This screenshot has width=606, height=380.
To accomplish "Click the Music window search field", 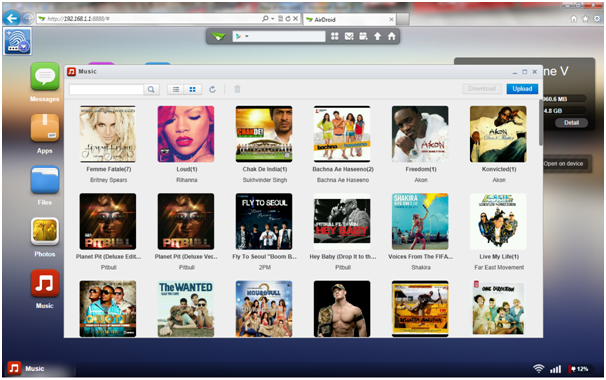I will click(106, 89).
